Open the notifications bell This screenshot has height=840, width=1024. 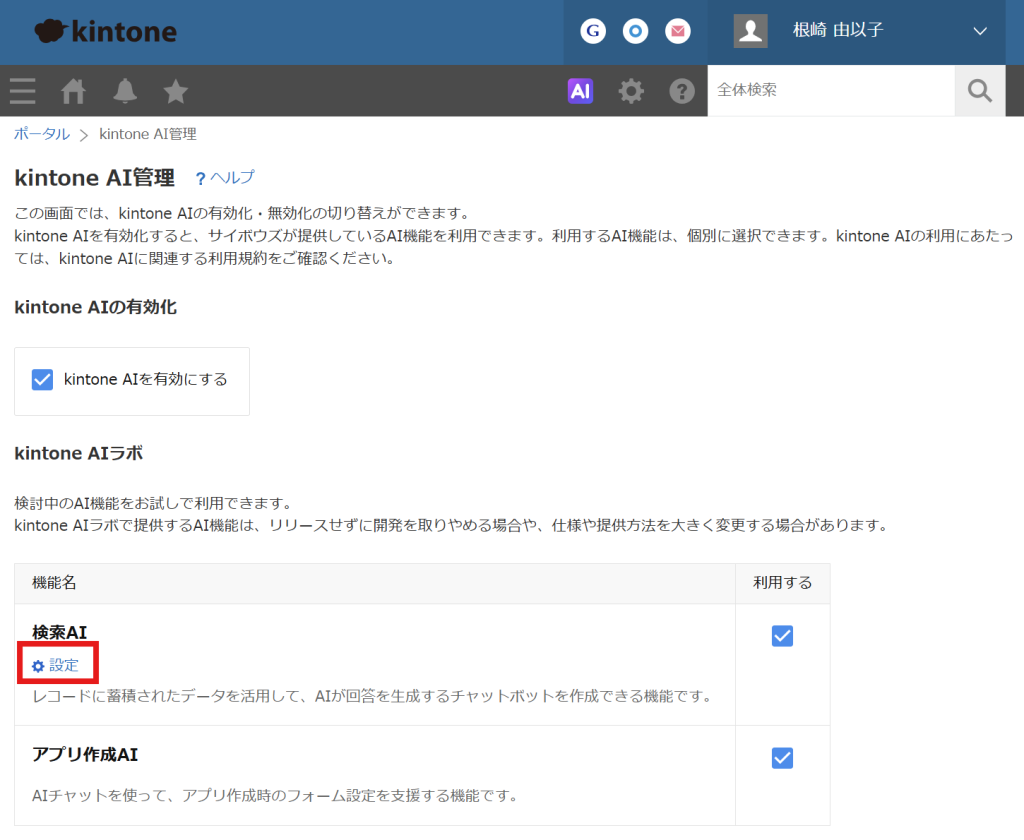pyautogui.click(x=125, y=91)
